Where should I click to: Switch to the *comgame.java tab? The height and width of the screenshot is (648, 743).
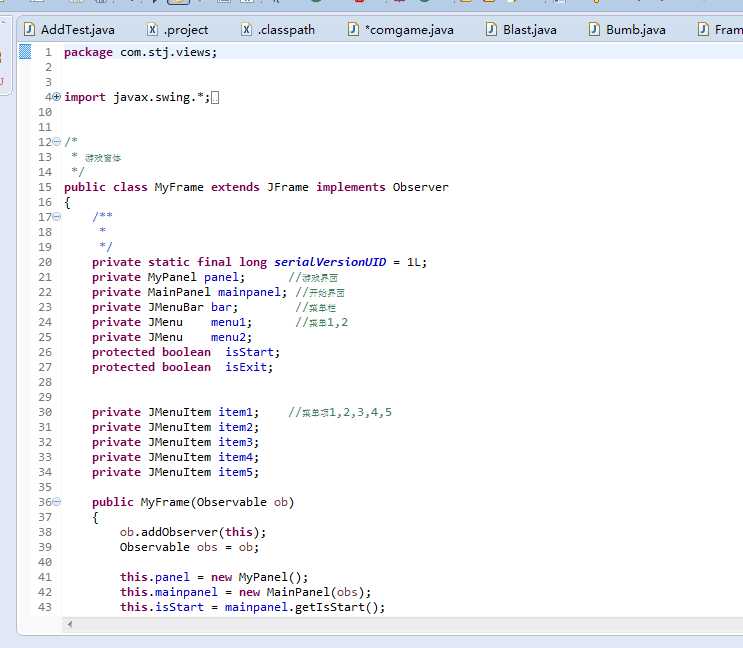coord(401,30)
